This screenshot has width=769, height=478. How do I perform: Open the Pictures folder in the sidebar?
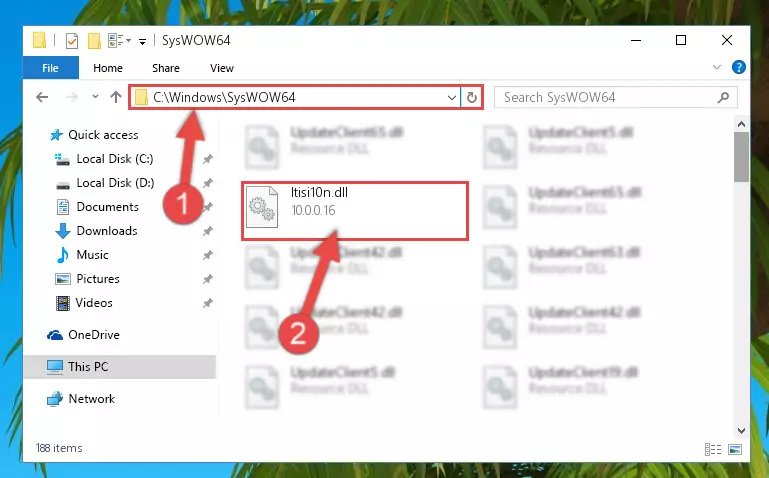(x=98, y=279)
